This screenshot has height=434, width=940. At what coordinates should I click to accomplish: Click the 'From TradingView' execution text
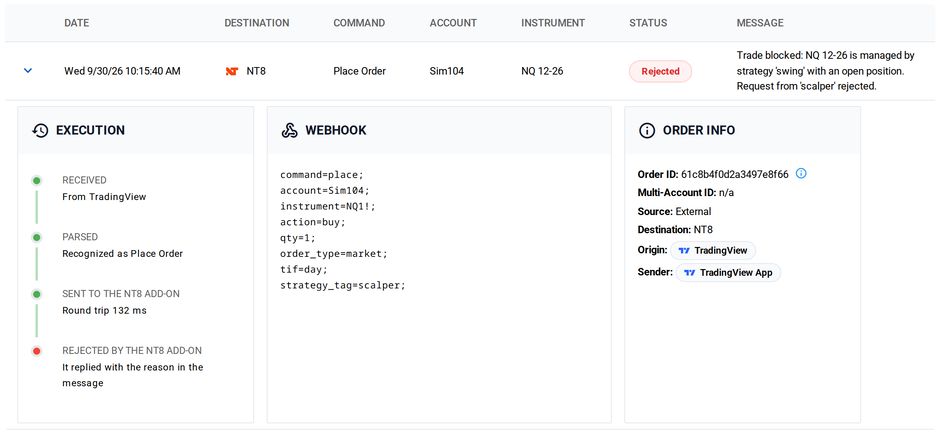[x=104, y=197]
